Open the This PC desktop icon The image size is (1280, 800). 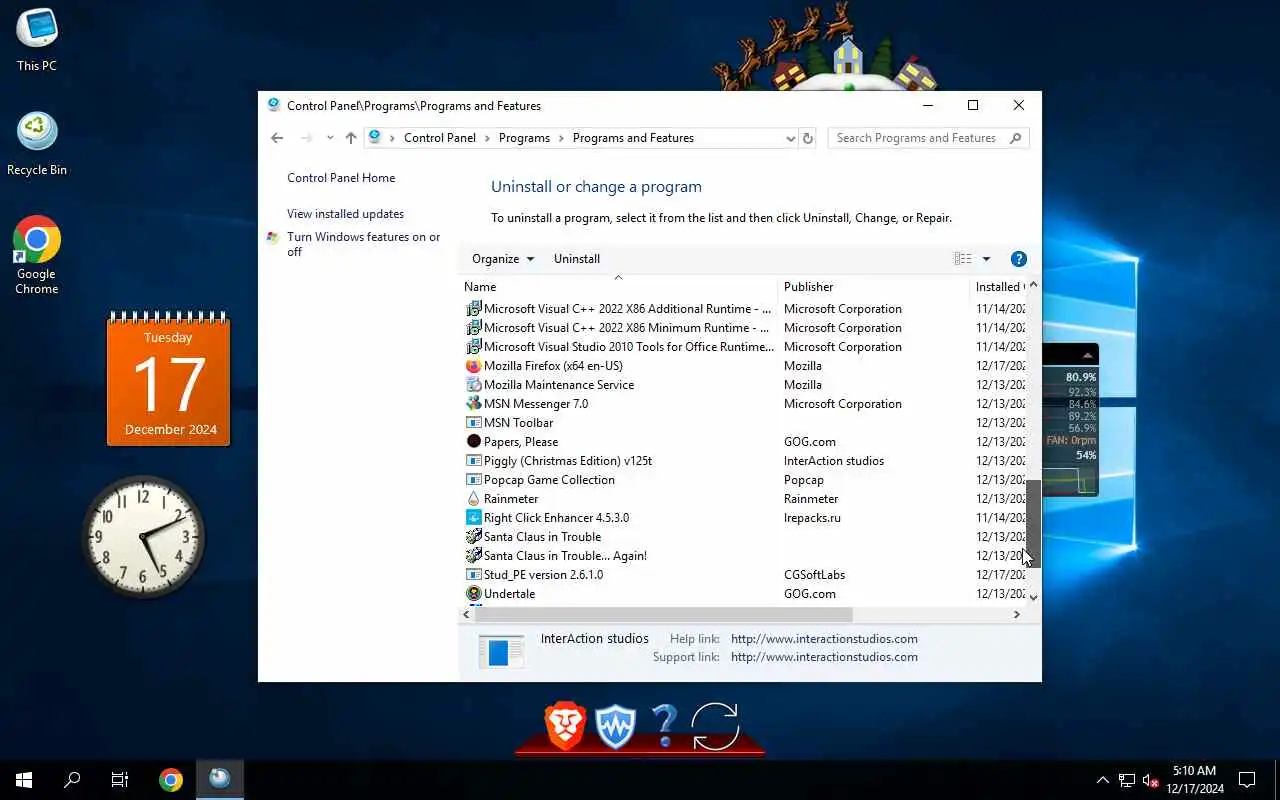pyautogui.click(x=37, y=40)
